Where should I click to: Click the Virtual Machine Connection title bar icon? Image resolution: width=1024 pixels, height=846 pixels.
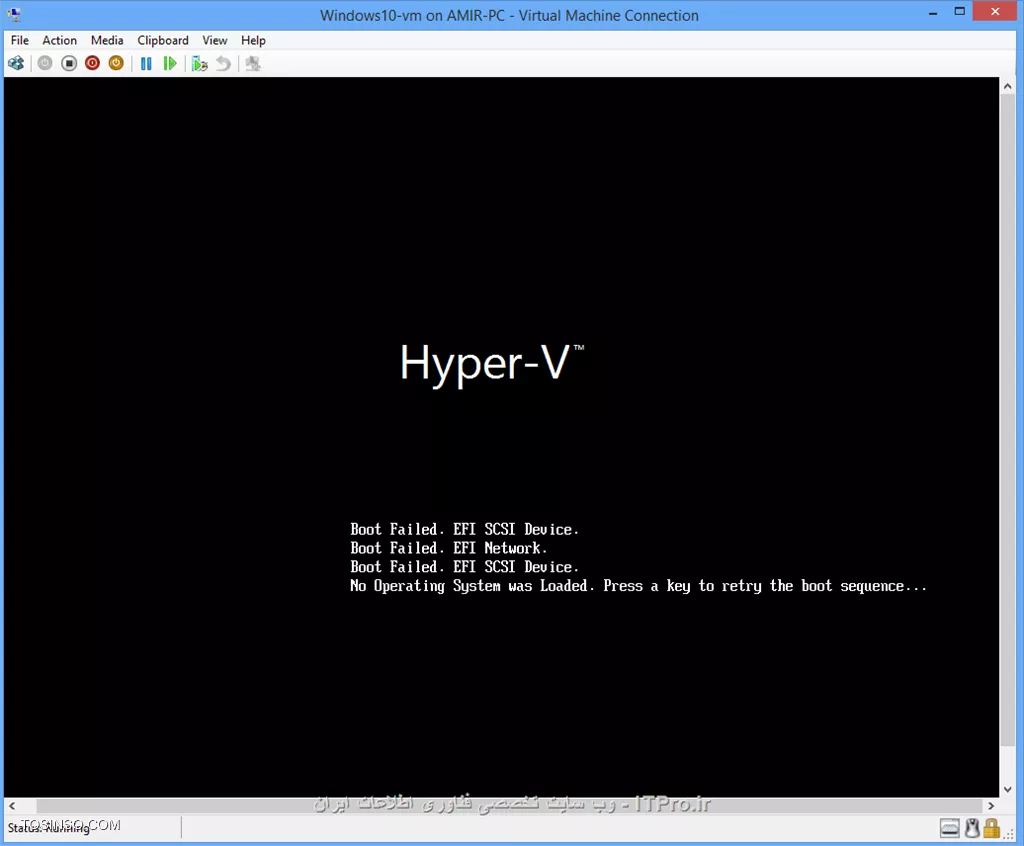[14, 14]
